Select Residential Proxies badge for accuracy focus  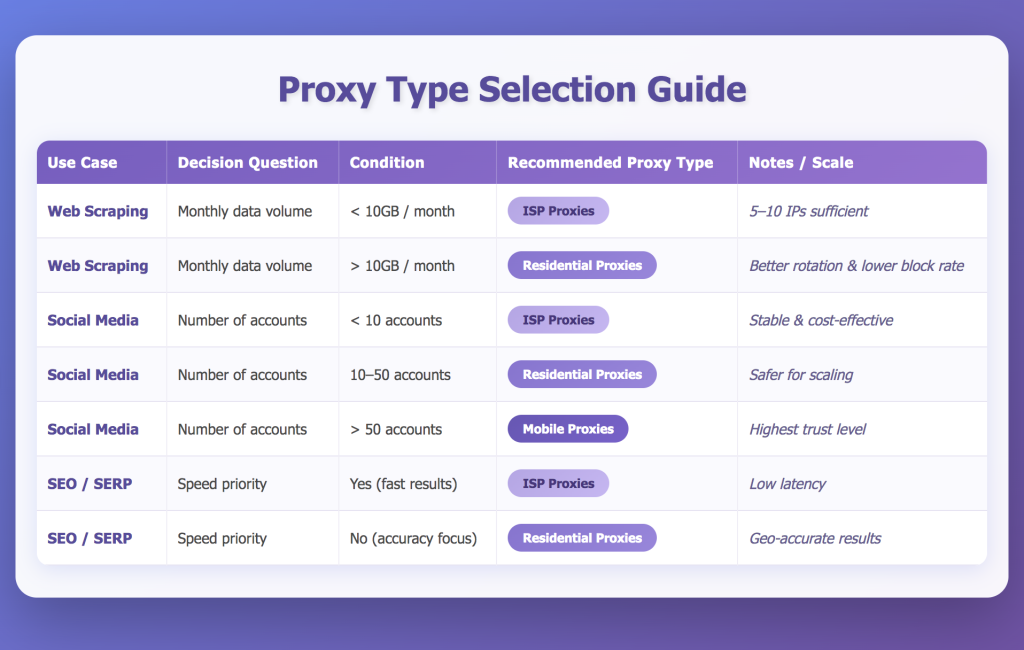tap(582, 538)
